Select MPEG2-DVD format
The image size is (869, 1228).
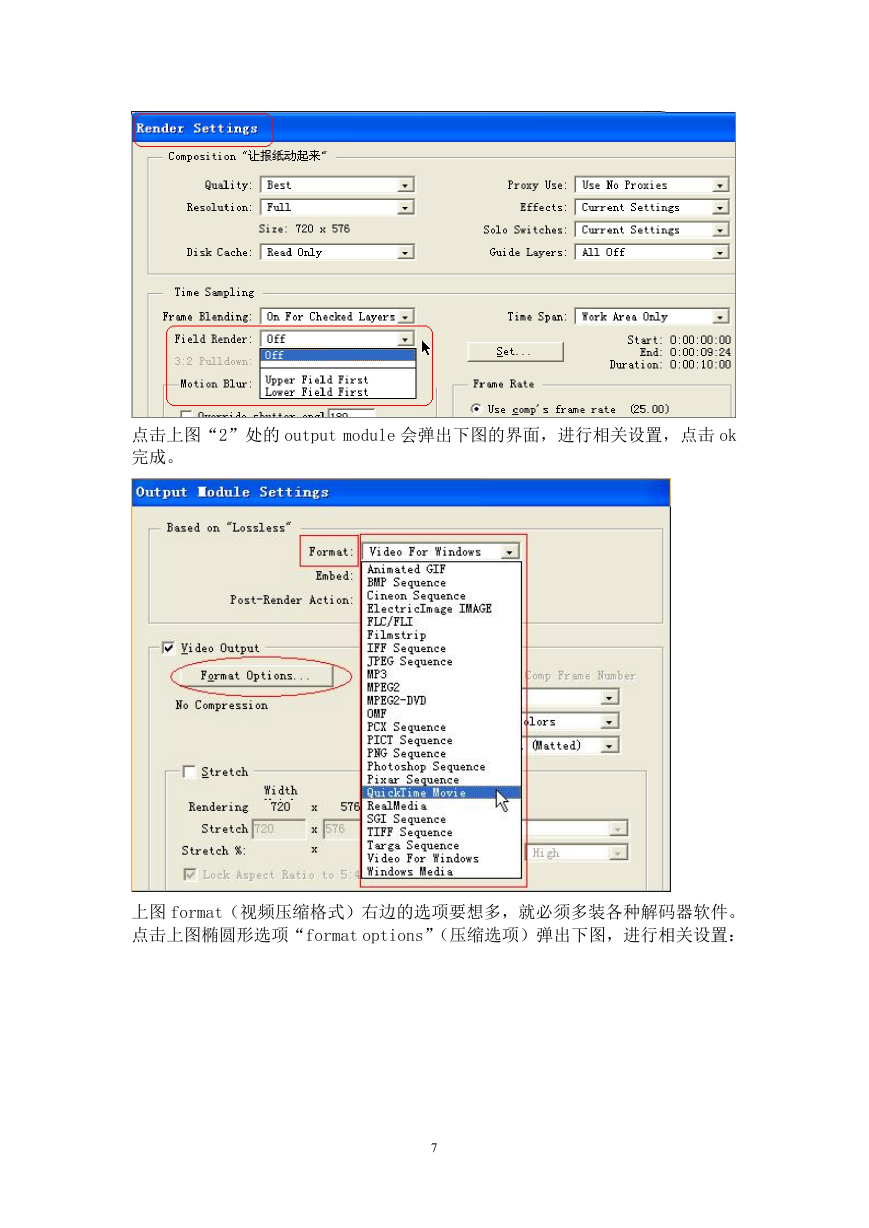(441, 700)
